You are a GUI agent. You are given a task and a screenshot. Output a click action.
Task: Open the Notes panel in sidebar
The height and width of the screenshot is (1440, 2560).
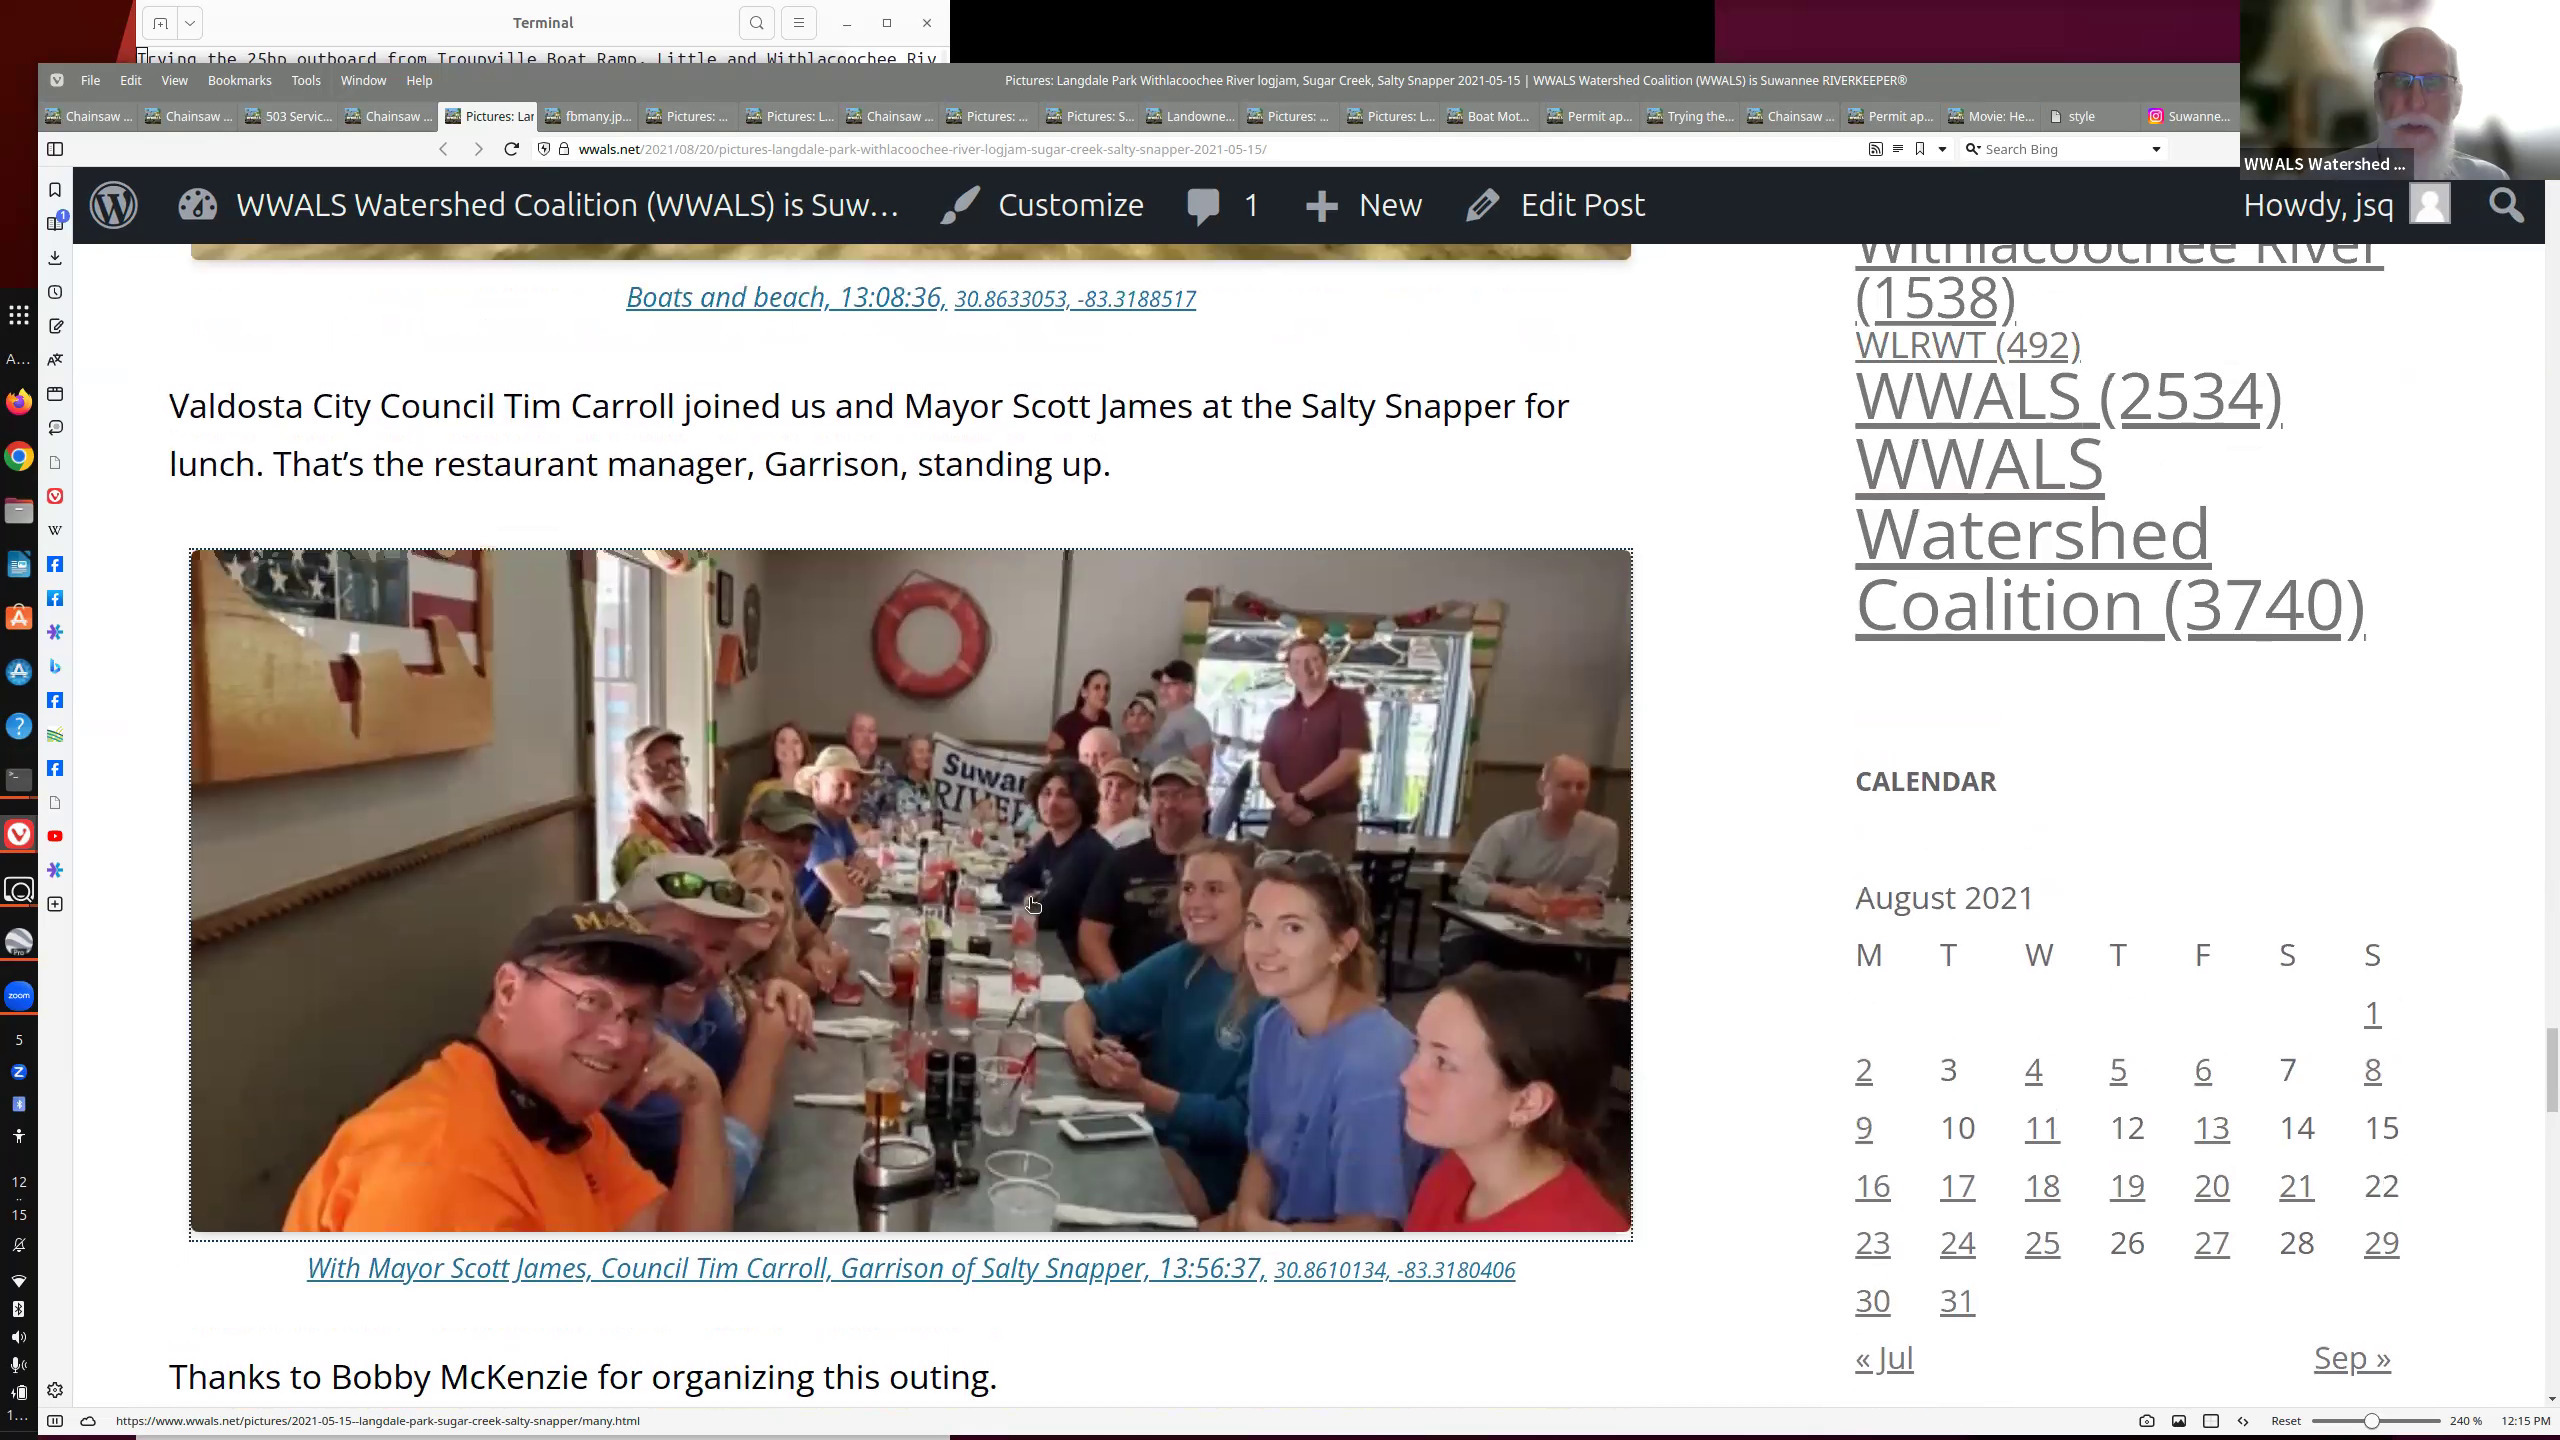(55, 326)
